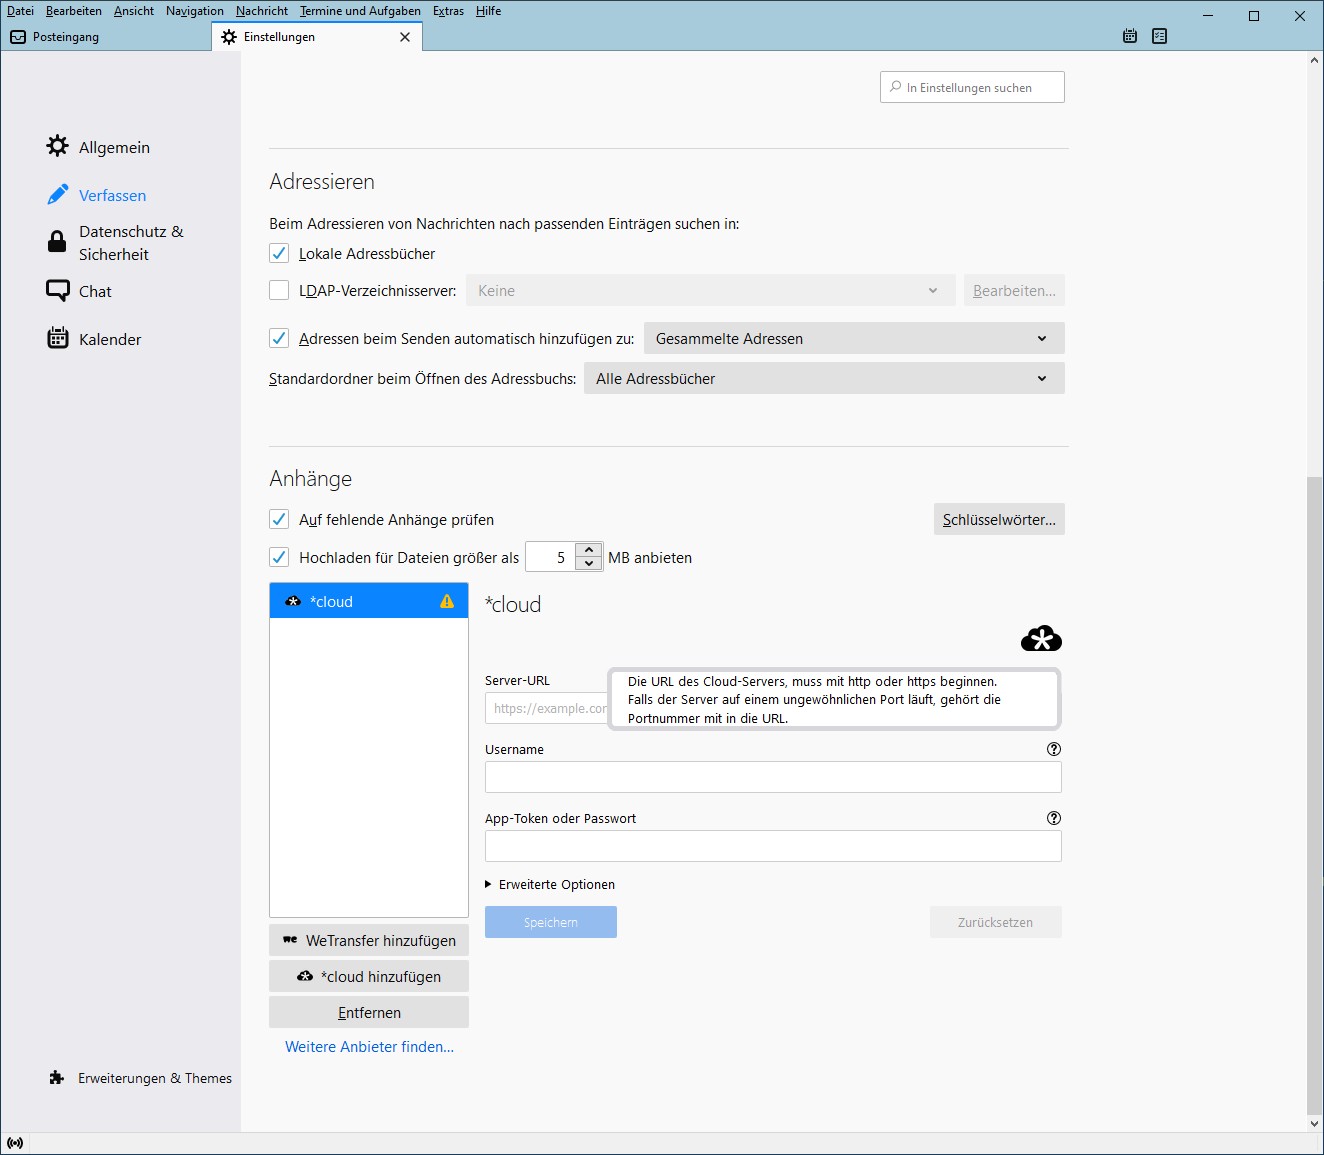This screenshot has width=1324, height=1155.
Task: Enable the LDAP-Verzeichnisserver checkbox
Action: pyautogui.click(x=279, y=291)
